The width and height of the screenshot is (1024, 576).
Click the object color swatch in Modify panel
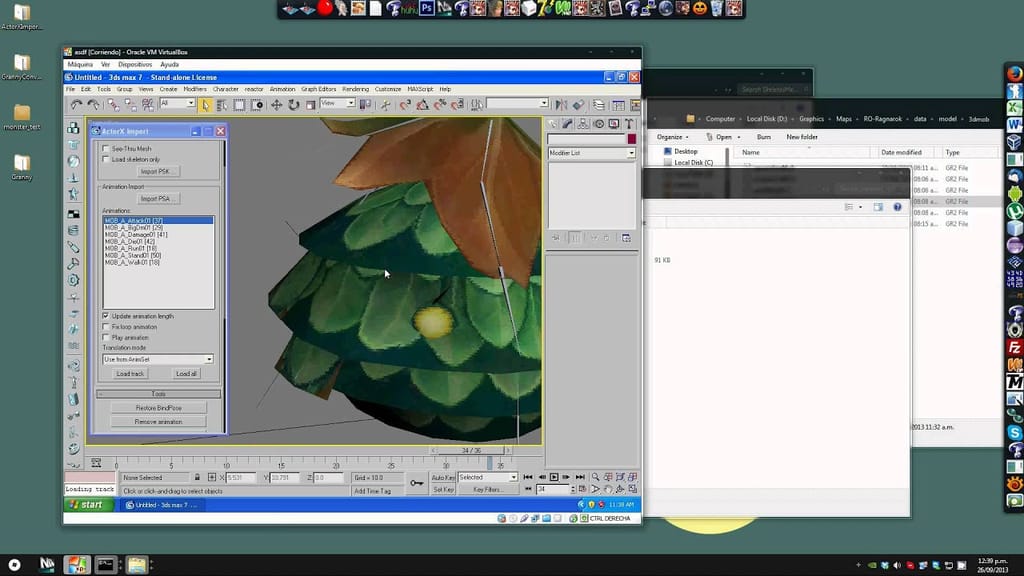point(632,138)
